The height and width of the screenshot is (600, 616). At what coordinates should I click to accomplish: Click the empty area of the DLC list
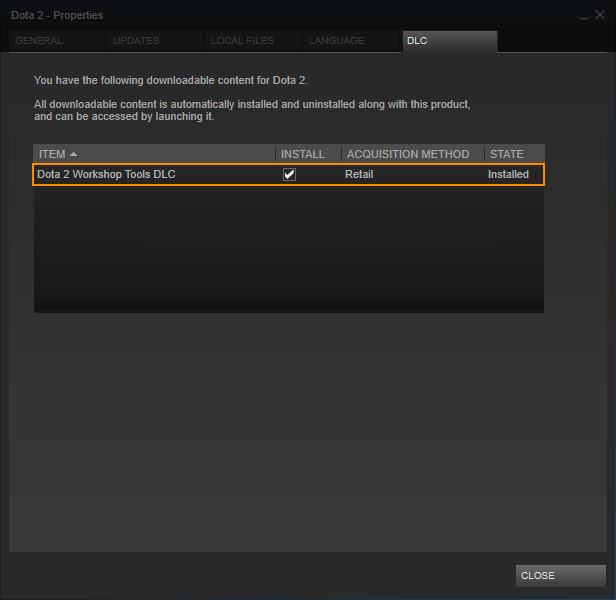coord(289,249)
